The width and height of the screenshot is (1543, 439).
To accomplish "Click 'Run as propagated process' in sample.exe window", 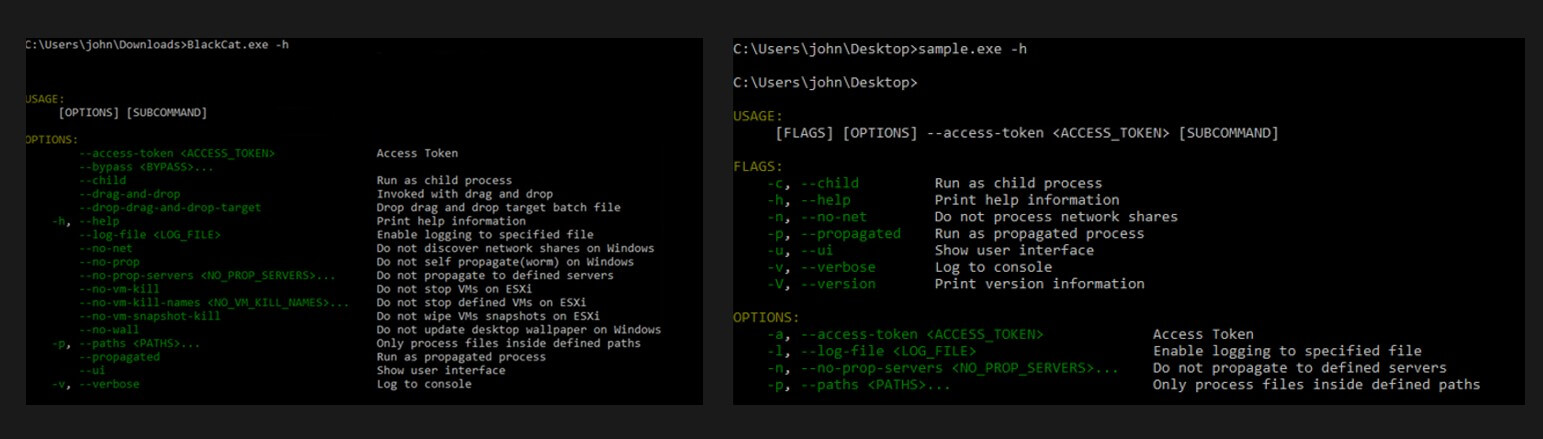I will tap(1039, 233).
